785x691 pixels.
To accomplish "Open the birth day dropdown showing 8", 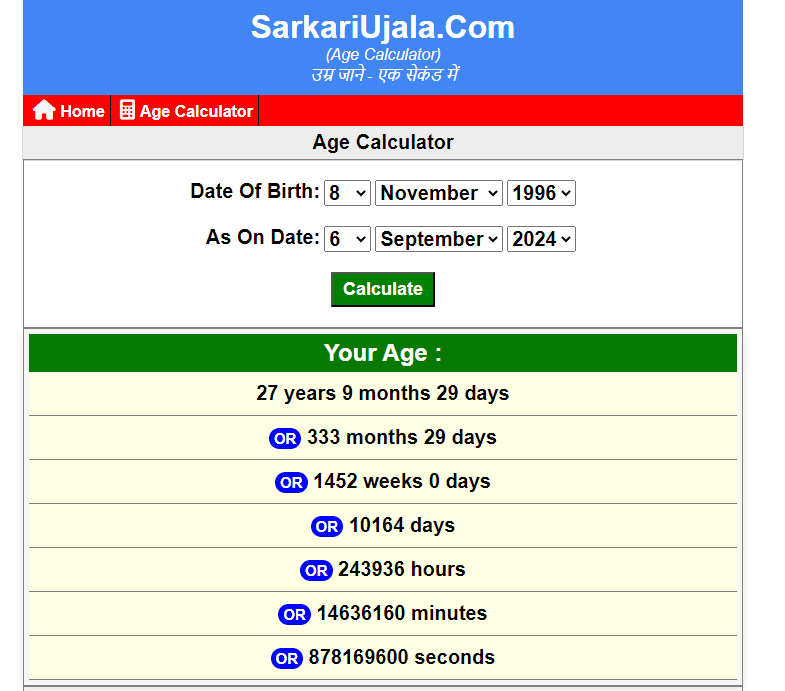I will tap(347, 193).
